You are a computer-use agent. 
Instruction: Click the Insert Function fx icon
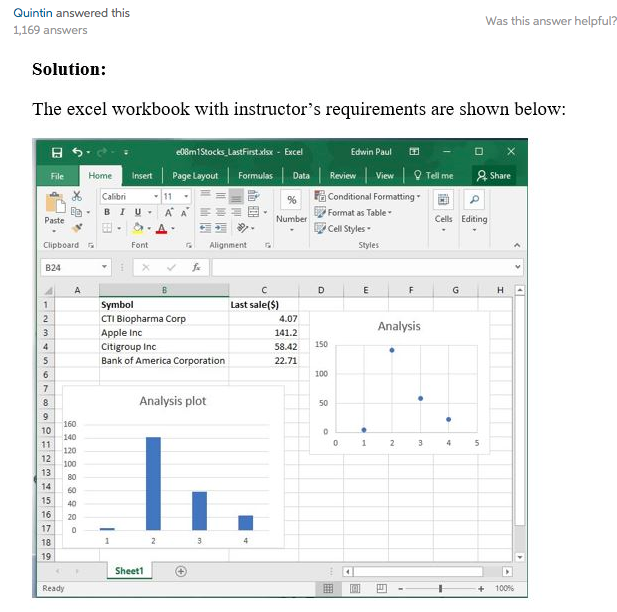point(196,268)
